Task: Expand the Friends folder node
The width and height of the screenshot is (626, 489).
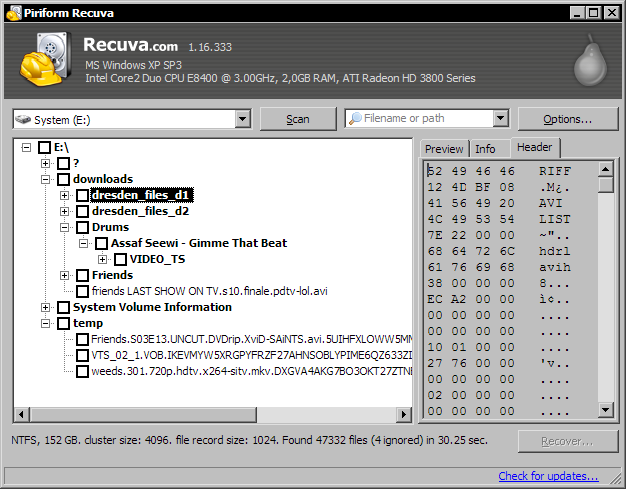Action: 64,275
